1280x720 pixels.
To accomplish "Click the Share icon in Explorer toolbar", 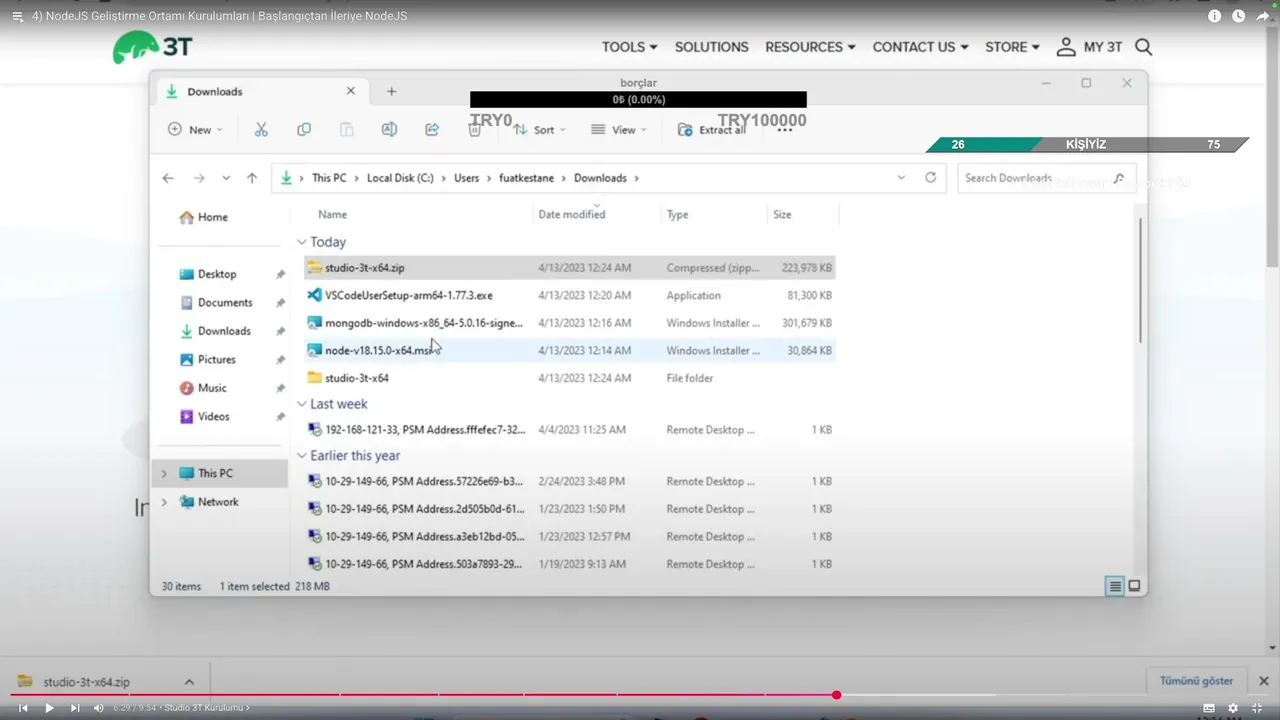I will 432,130.
